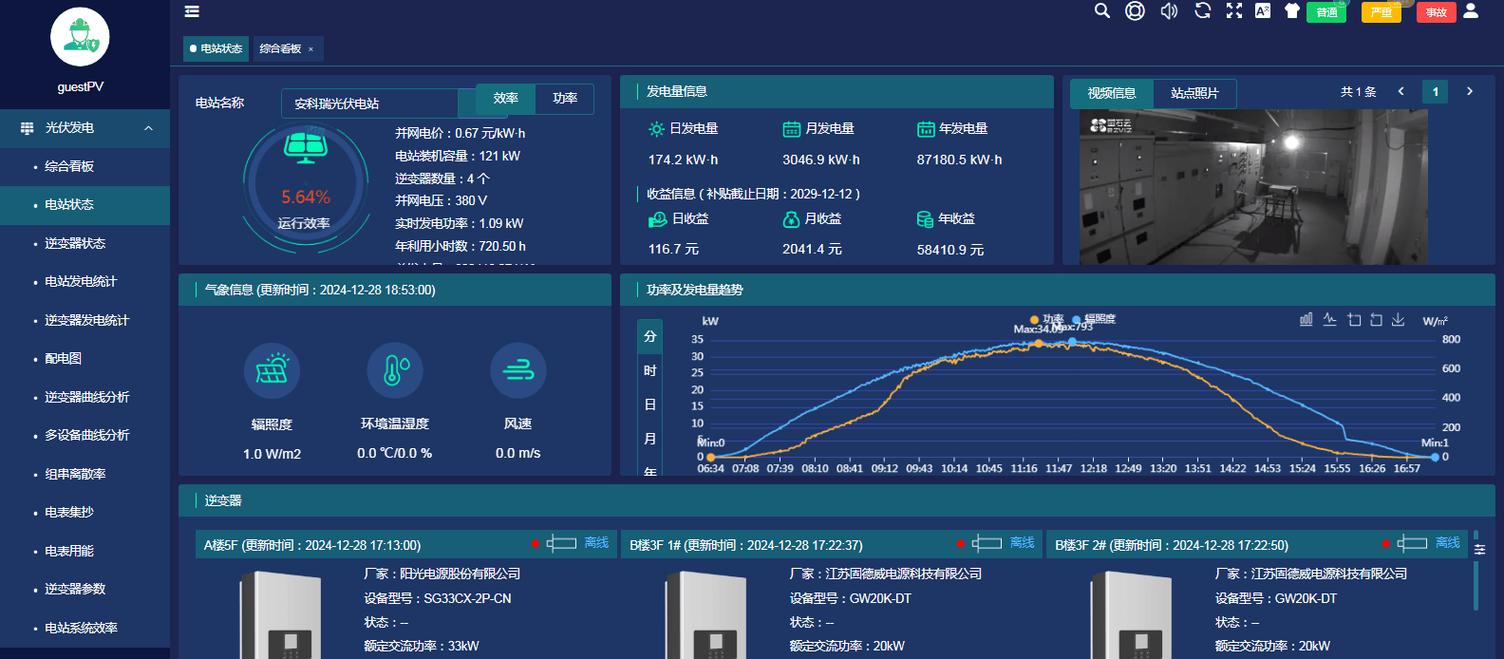The height and width of the screenshot is (659, 1504).
Task: Activate the chart area zoom icon
Action: coord(1354,320)
